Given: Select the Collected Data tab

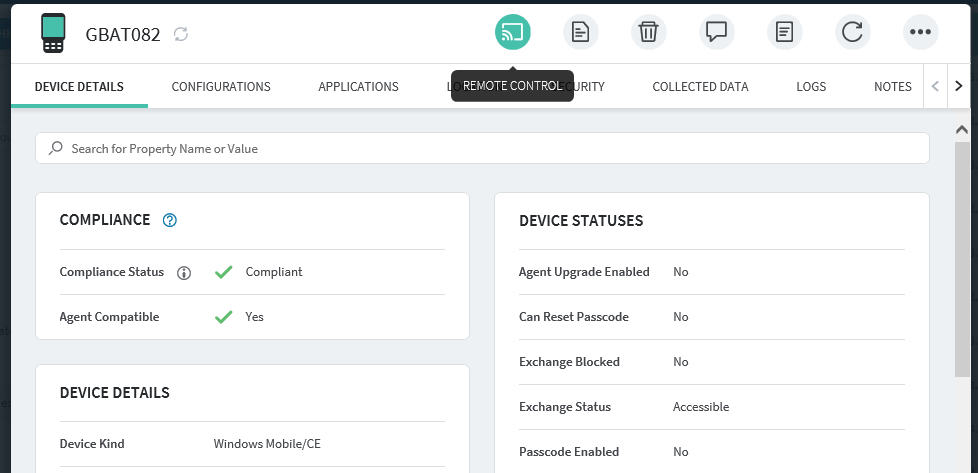Looking at the screenshot, I should coord(700,87).
